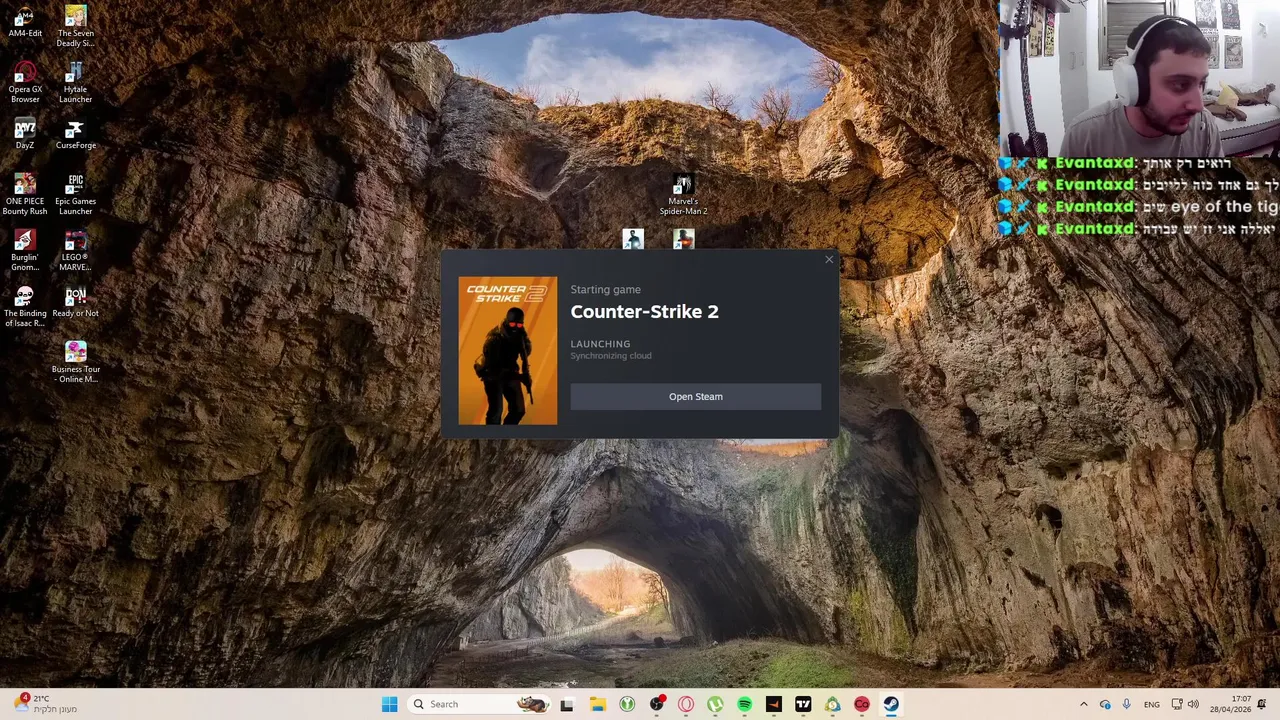Open Opera browser from the taskbar

686,704
